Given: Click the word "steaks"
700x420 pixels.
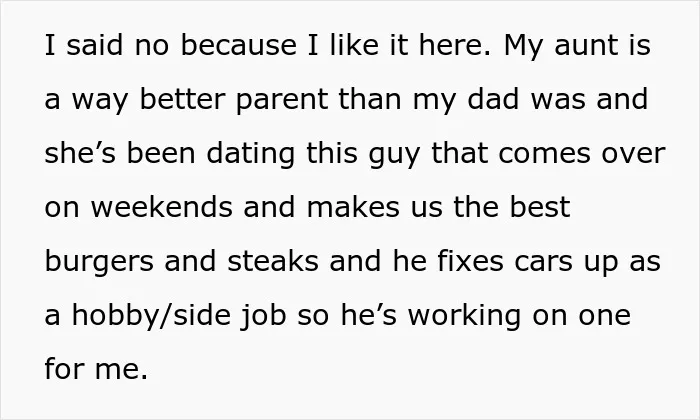Looking at the screenshot, I should click(x=273, y=261).
